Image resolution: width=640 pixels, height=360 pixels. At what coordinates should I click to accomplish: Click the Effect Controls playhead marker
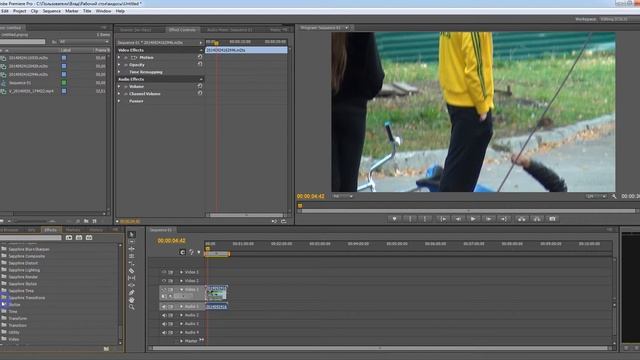(216, 42)
